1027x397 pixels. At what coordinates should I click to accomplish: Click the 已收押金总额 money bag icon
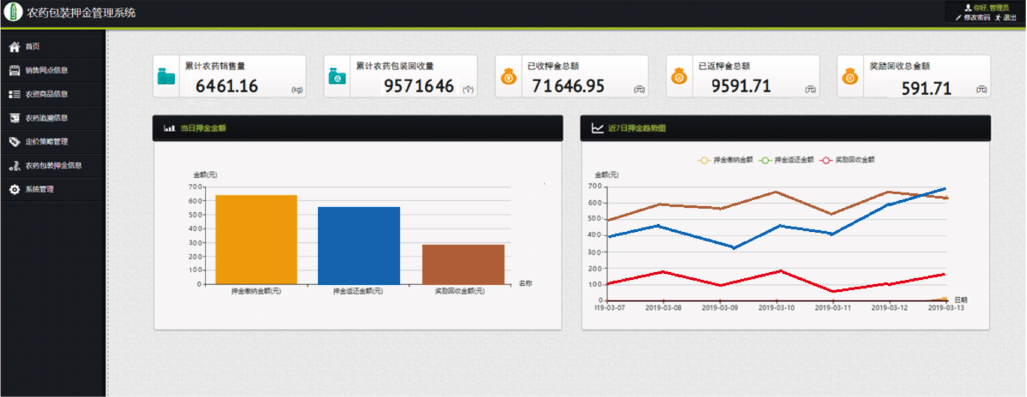coord(509,77)
